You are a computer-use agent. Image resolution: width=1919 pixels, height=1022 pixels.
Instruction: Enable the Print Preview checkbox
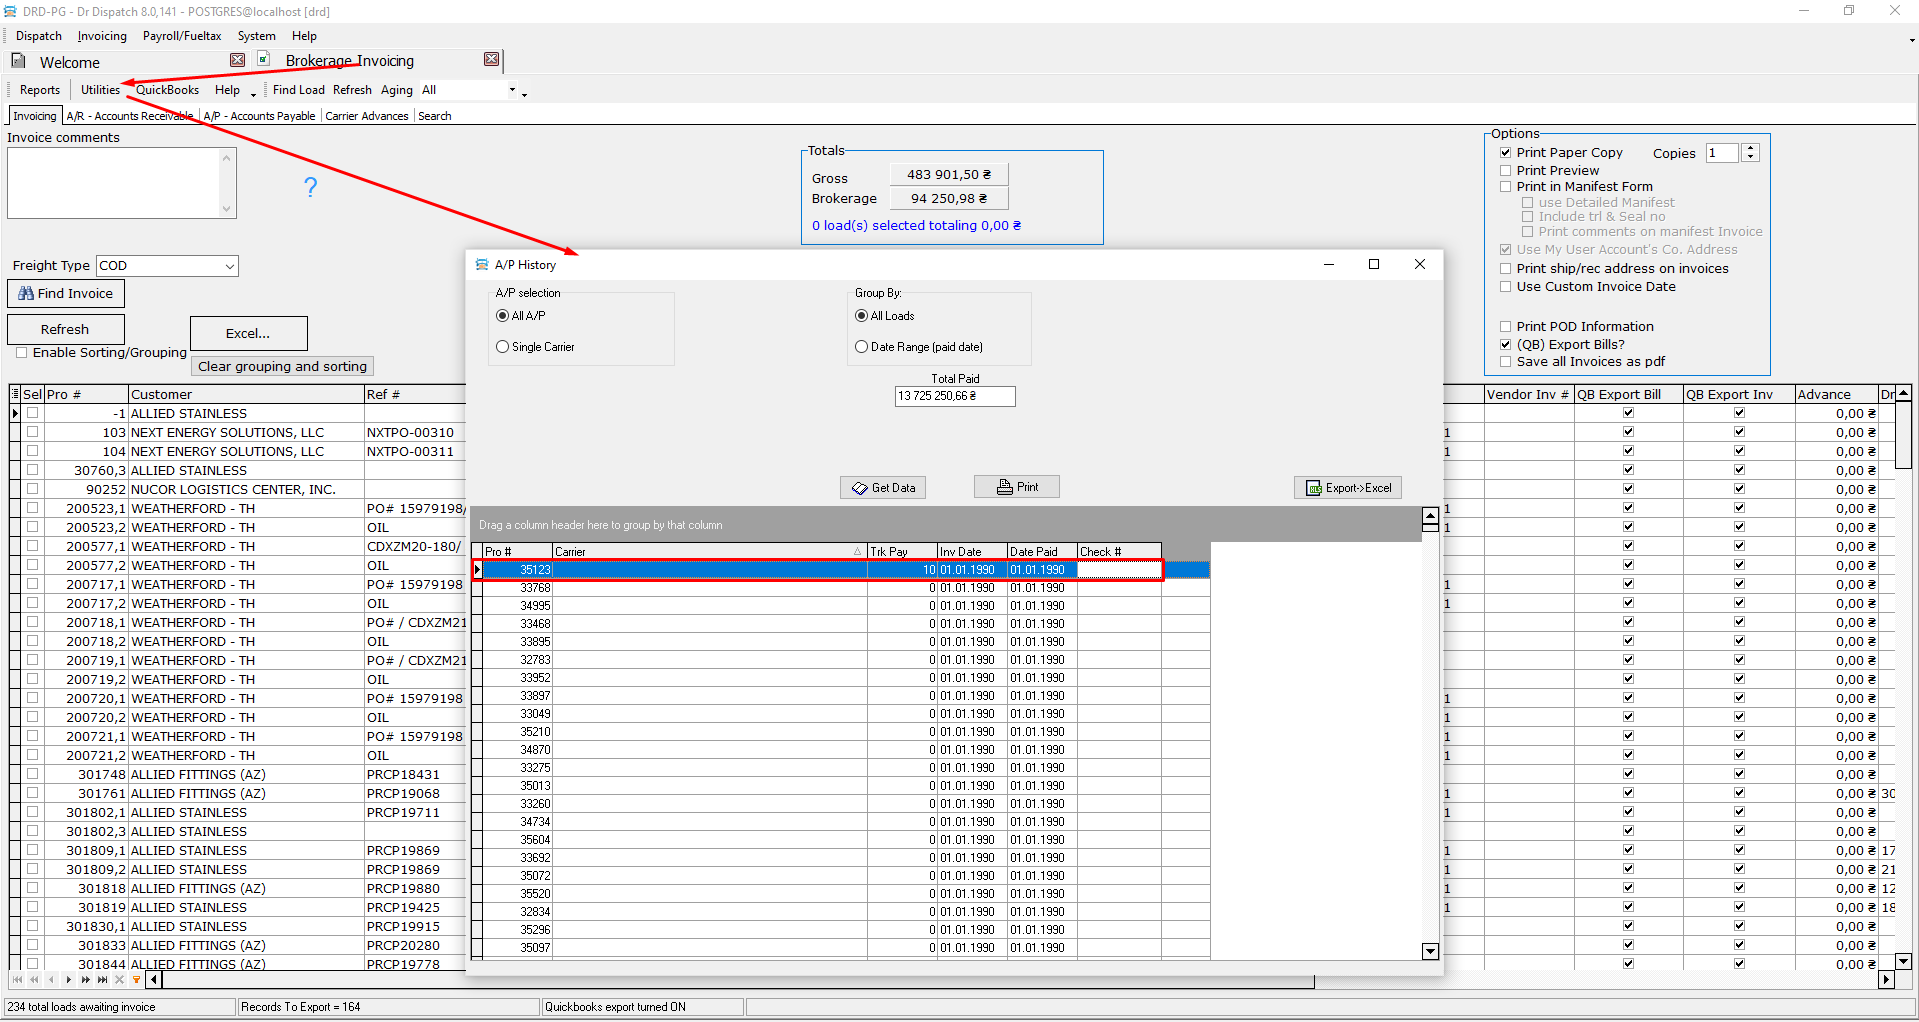(x=1505, y=171)
